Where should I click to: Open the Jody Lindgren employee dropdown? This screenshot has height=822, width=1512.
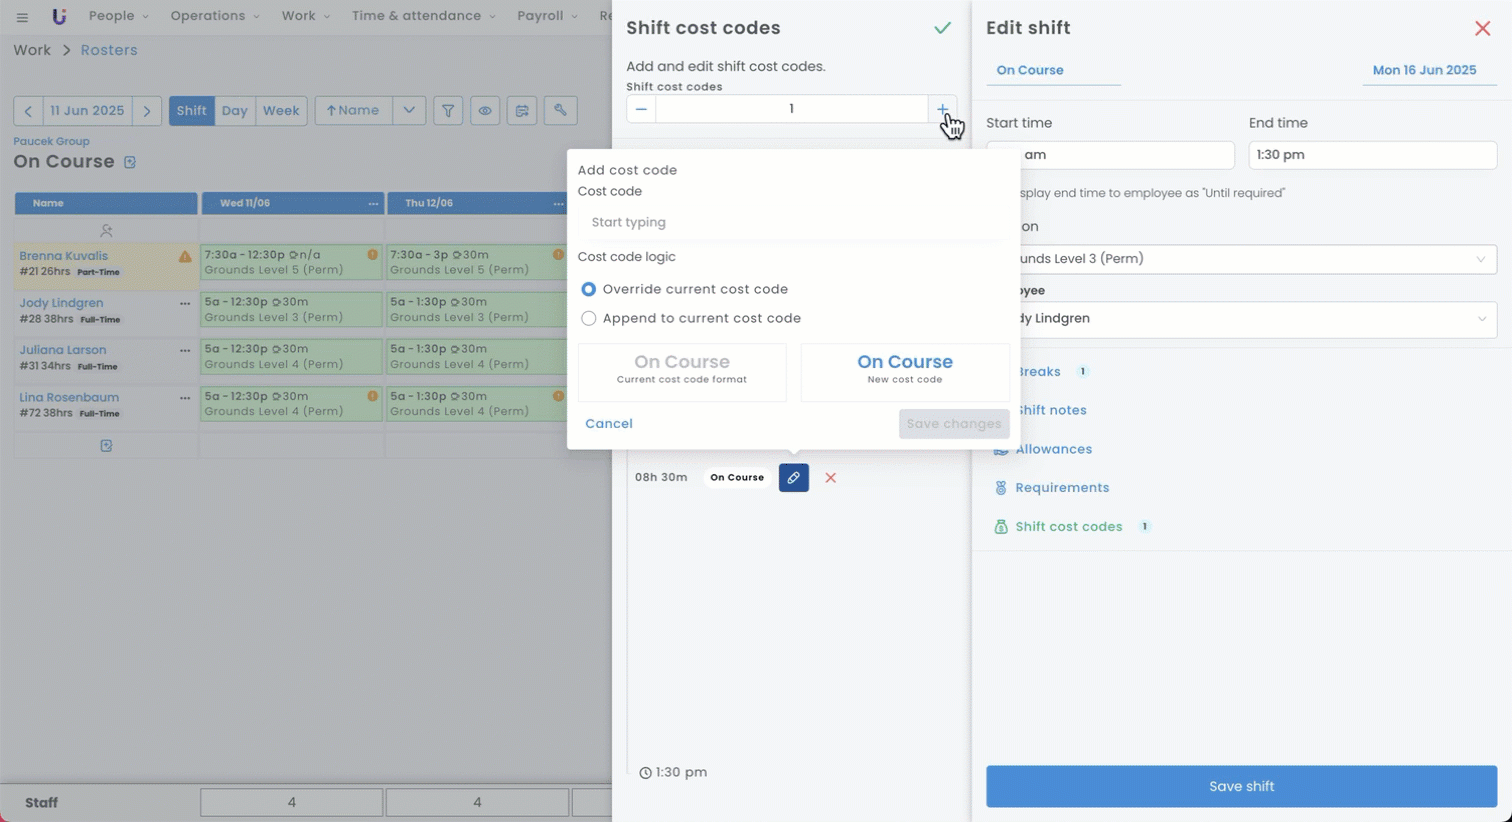click(x=1480, y=319)
